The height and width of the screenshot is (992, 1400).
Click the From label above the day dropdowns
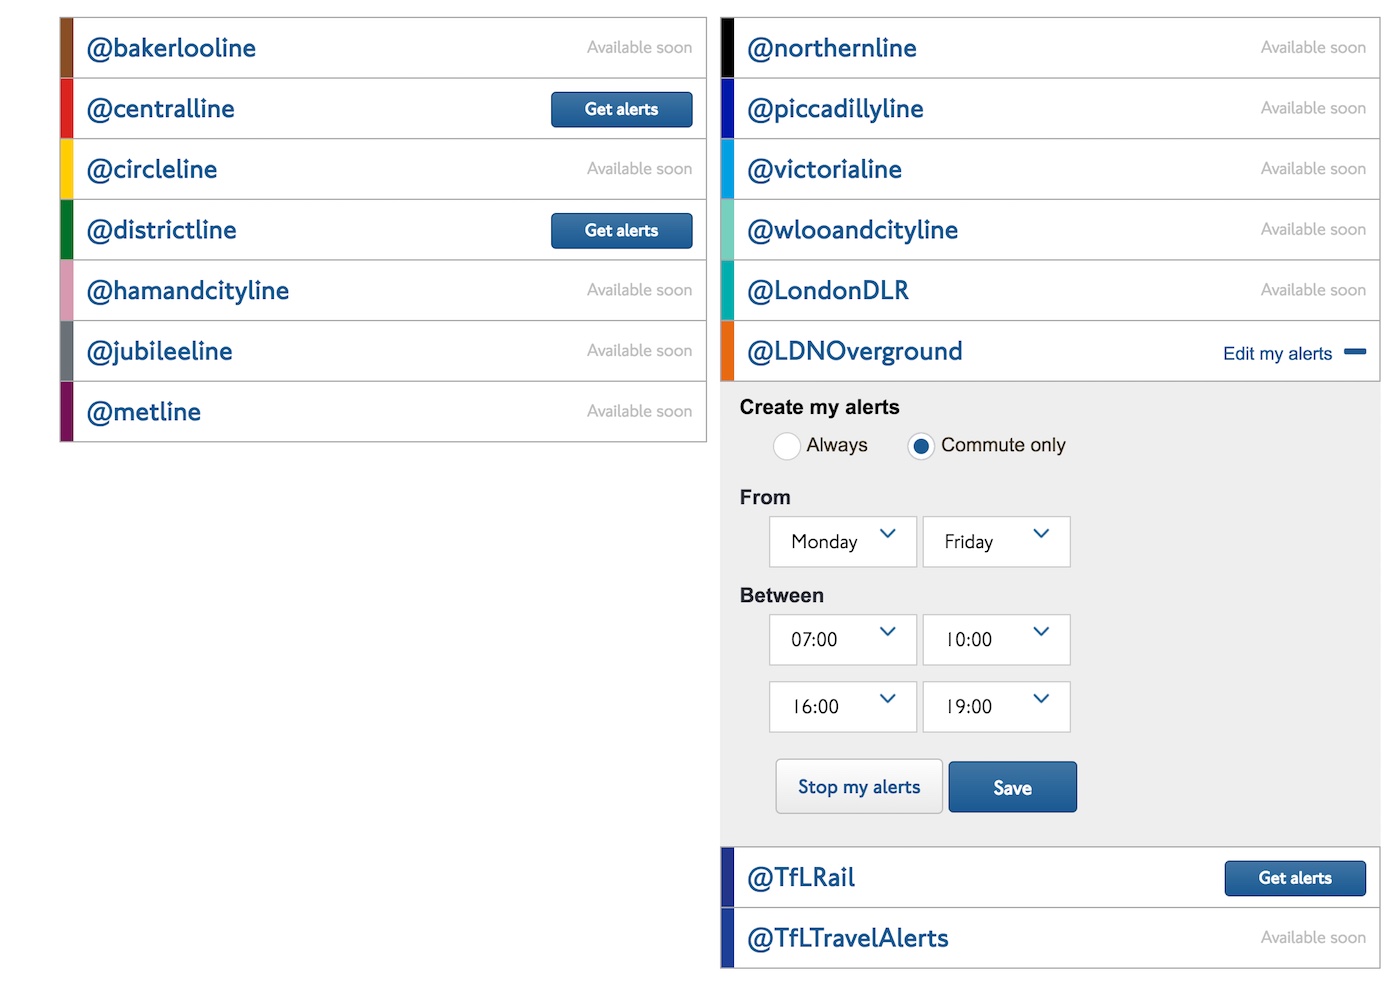[765, 497]
